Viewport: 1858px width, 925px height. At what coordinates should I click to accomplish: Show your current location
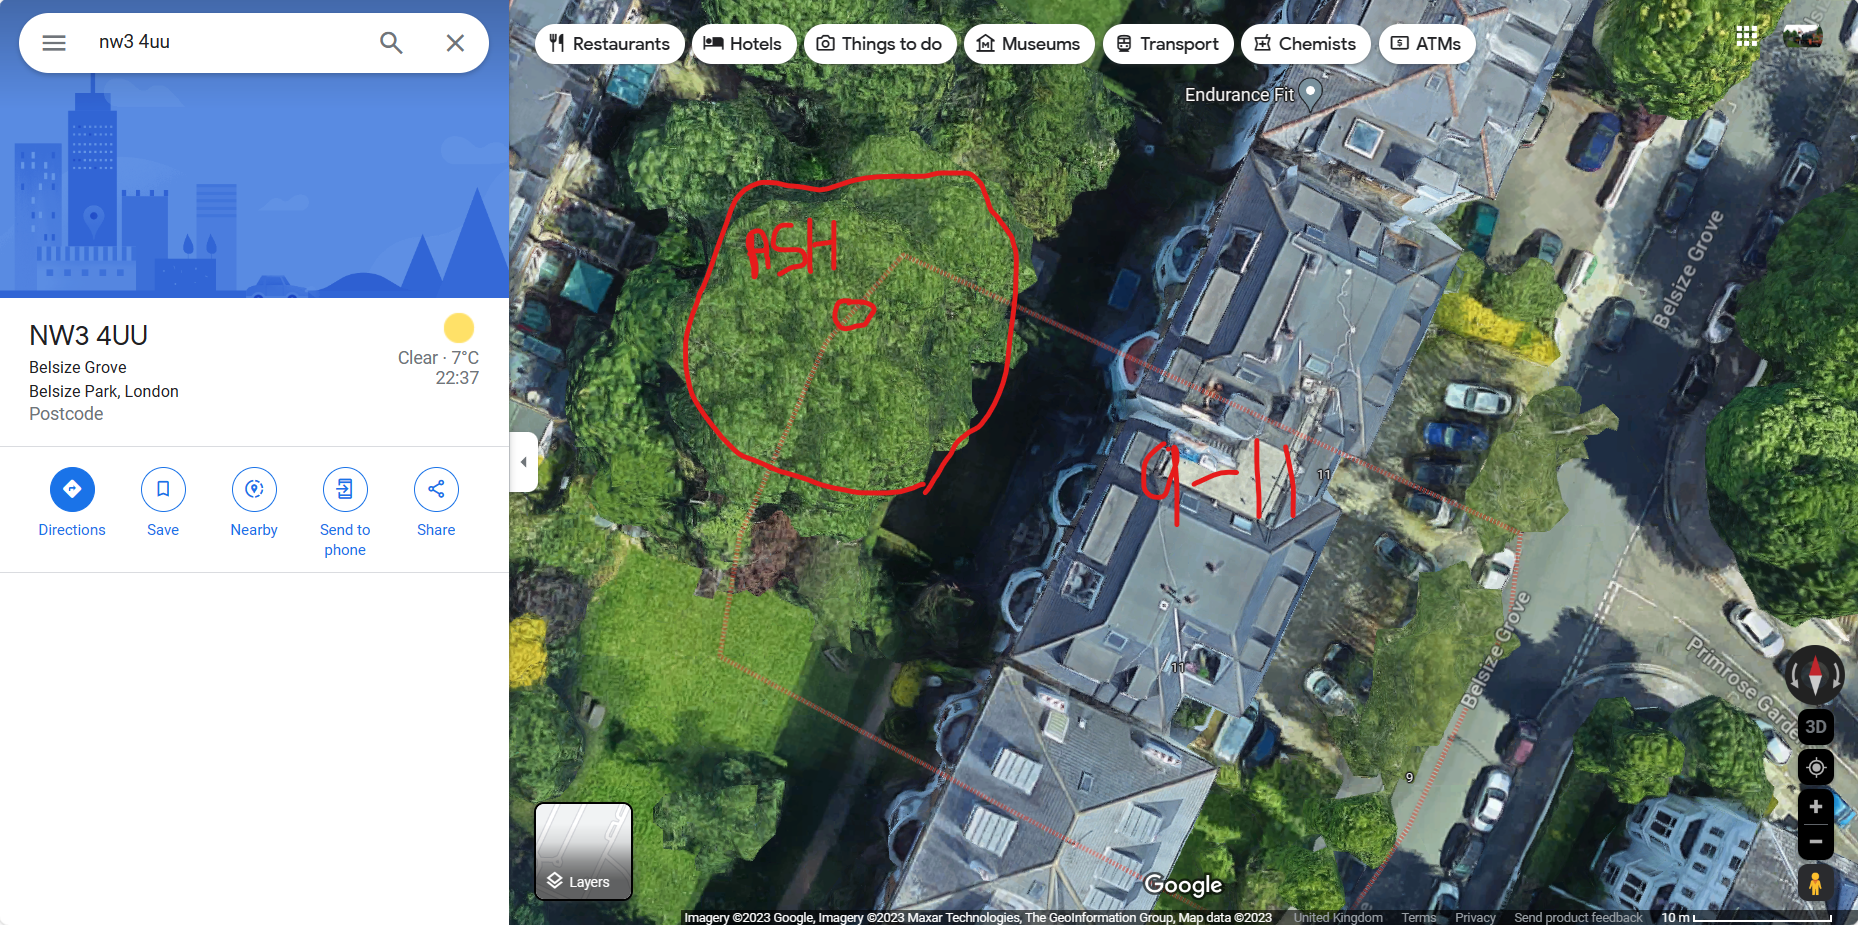pos(1816,767)
